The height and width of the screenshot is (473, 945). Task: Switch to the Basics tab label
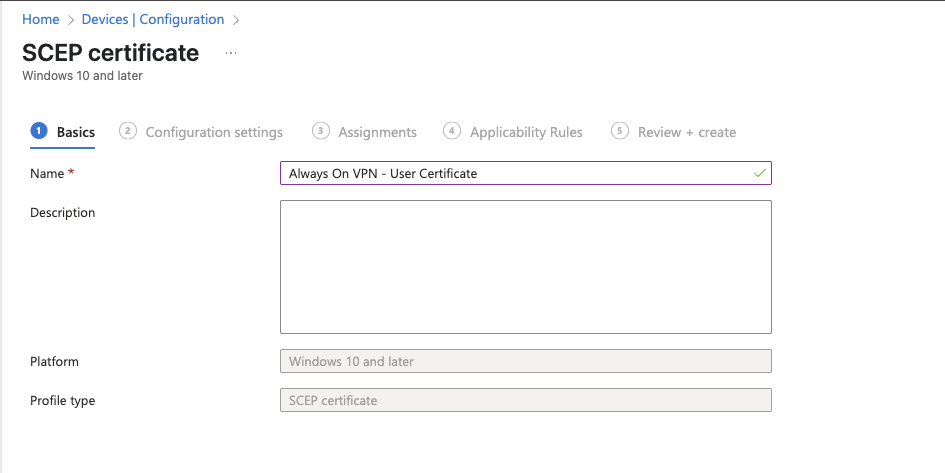pos(76,132)
